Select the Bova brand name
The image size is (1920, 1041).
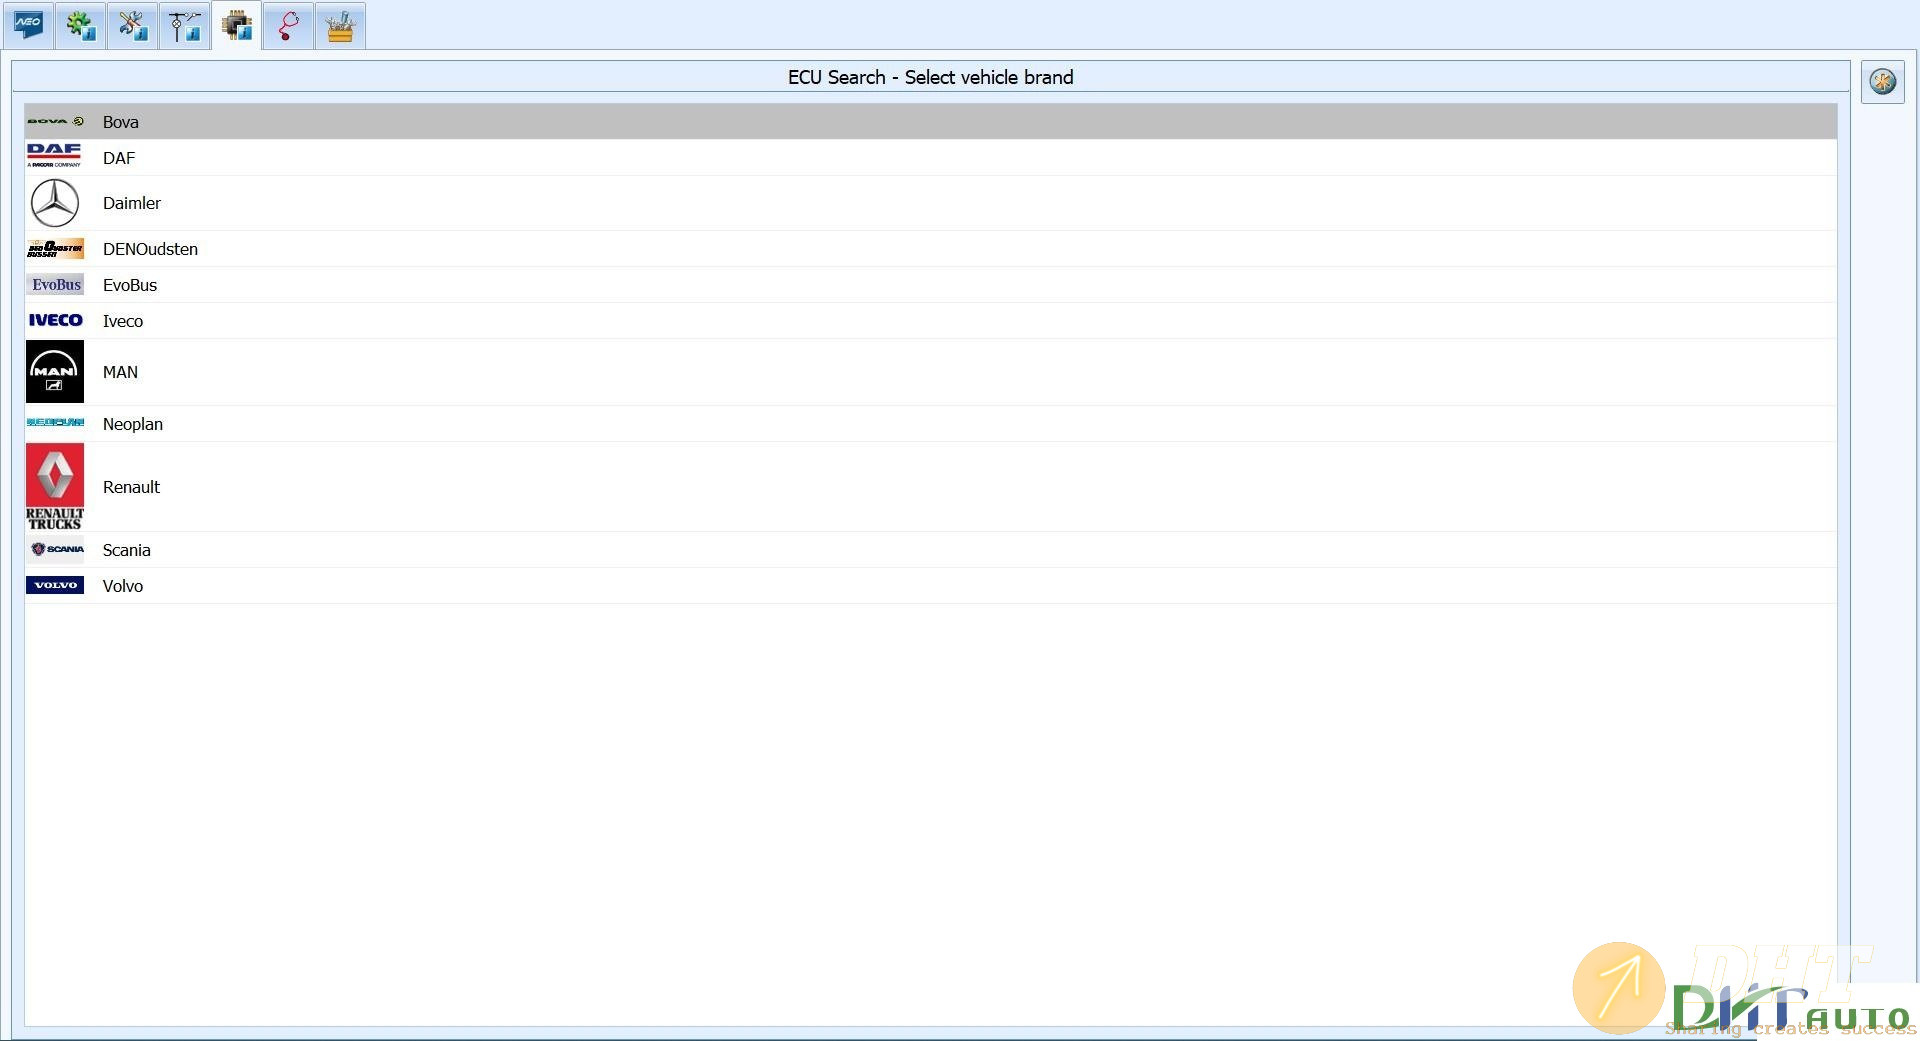point(121,122)
